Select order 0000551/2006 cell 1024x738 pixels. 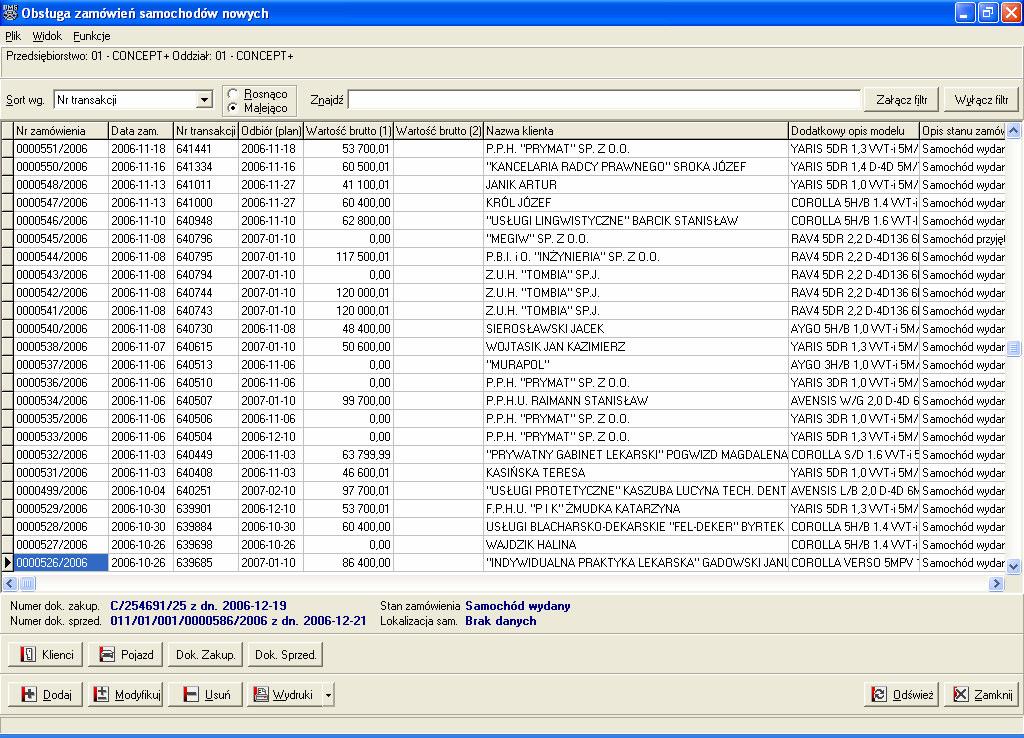(61, 149)
